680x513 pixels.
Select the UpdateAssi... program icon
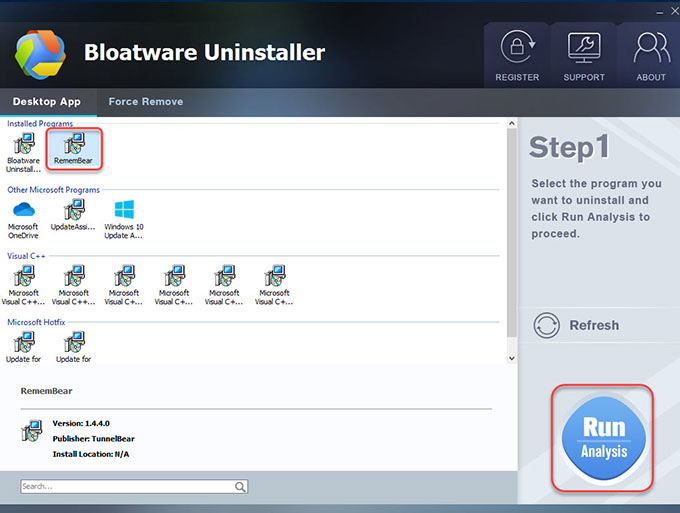point(73,215)
